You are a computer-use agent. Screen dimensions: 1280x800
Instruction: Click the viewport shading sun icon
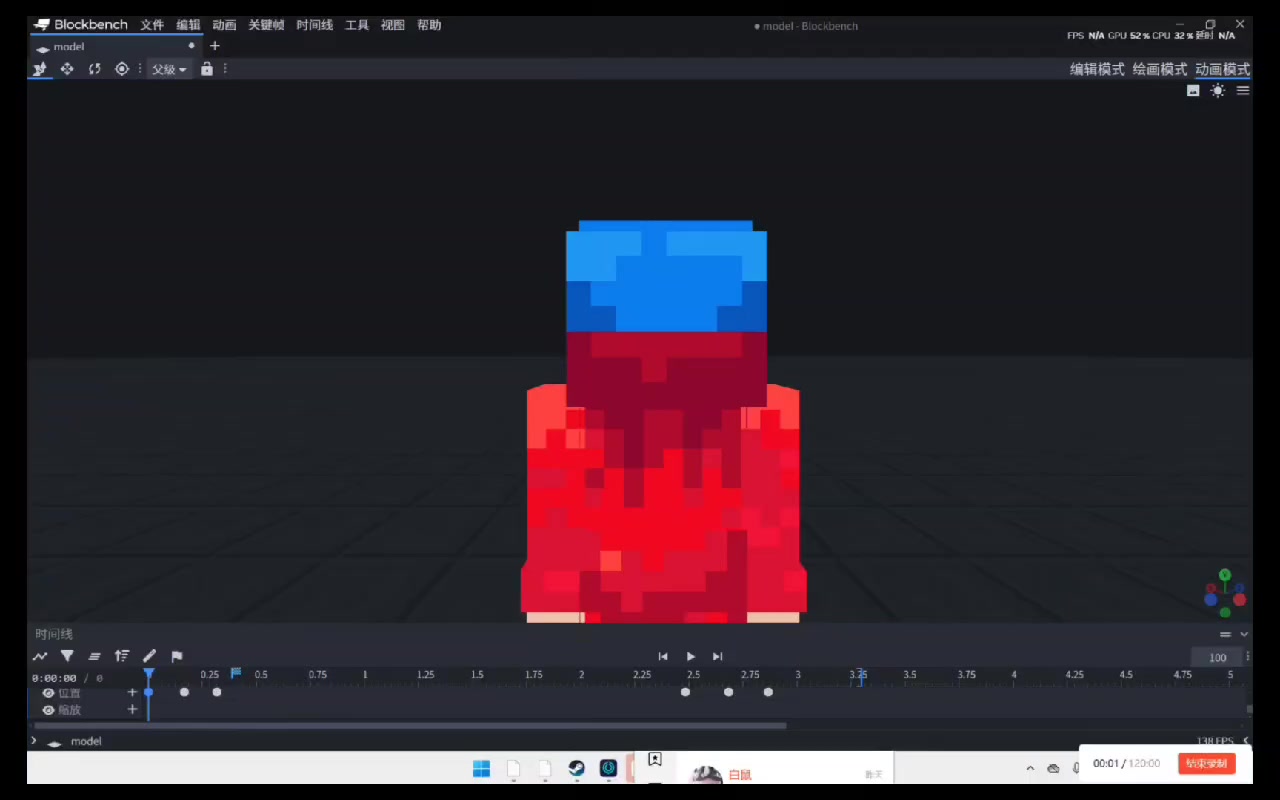click(x=1217, y=90)
